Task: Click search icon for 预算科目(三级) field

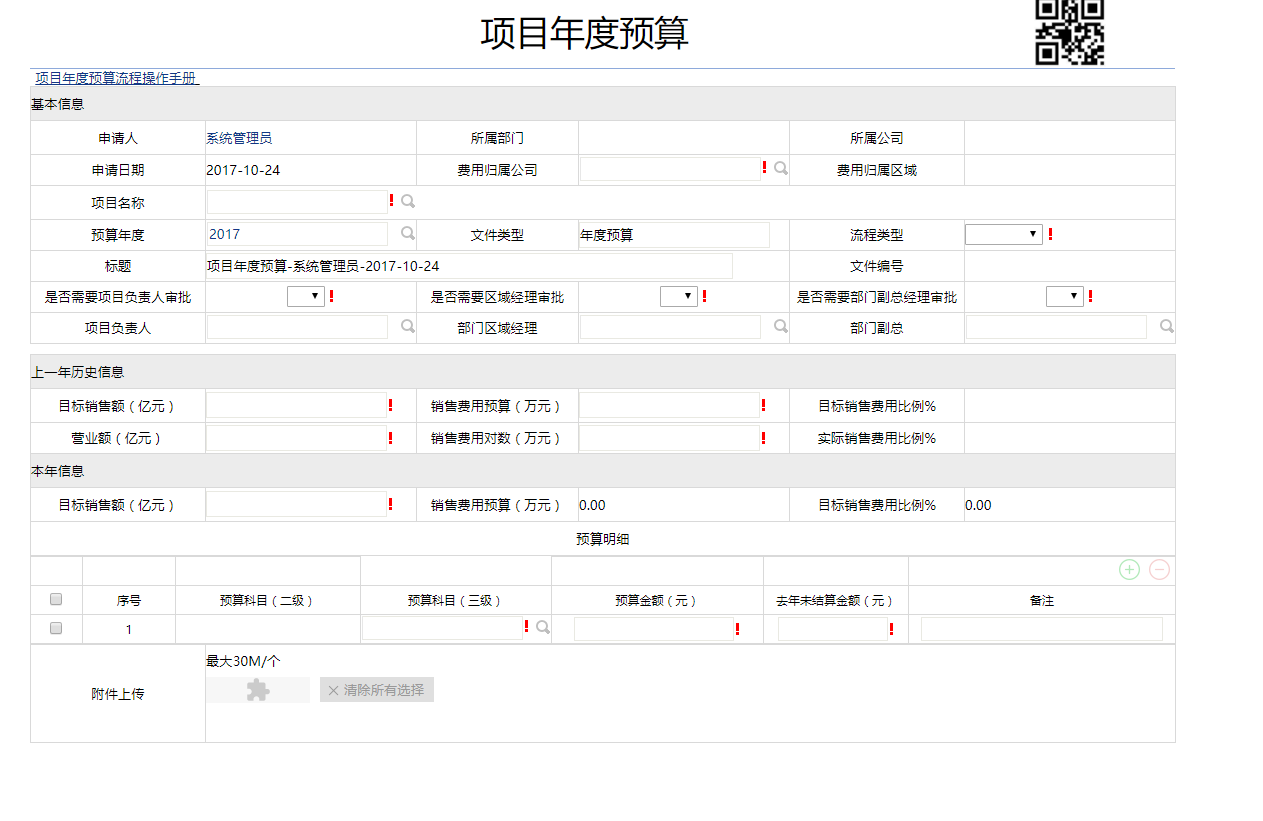Action: point(543,627)
